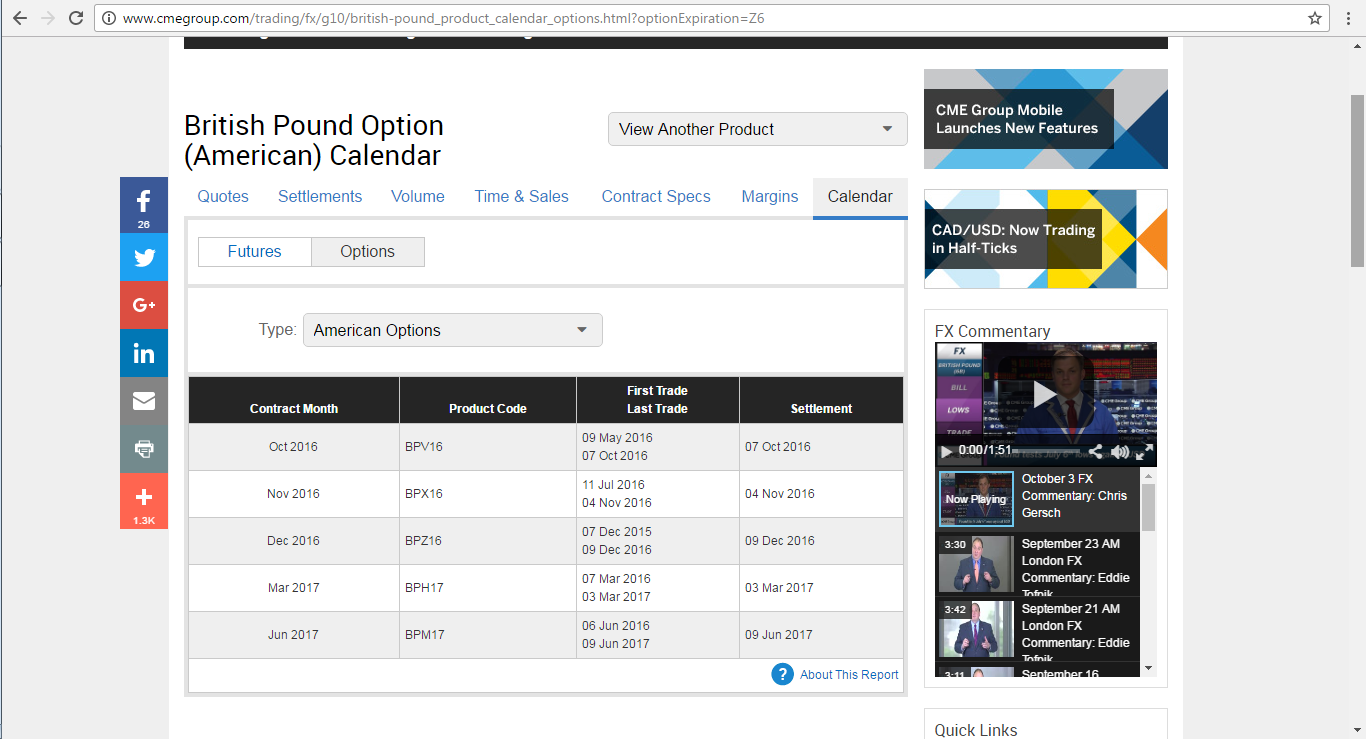Select the Calendar tab

[860, 197]
